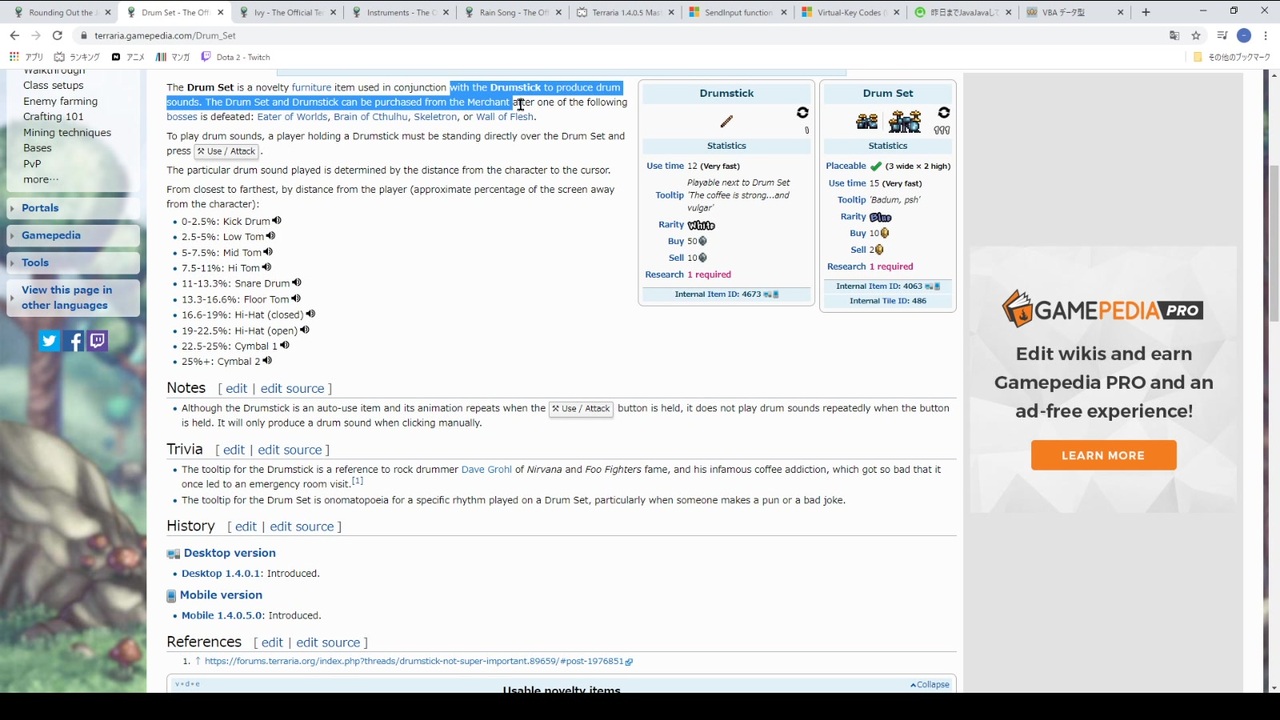Open the apps shortcut in bookmarks bar
Screen dimensions: 1280x720
(27, 57)
